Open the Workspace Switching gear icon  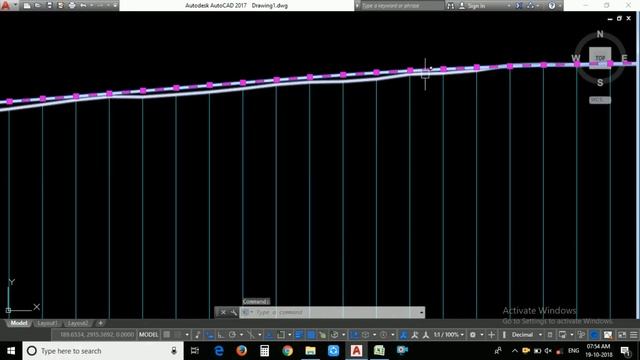click(x=473, y=335)
